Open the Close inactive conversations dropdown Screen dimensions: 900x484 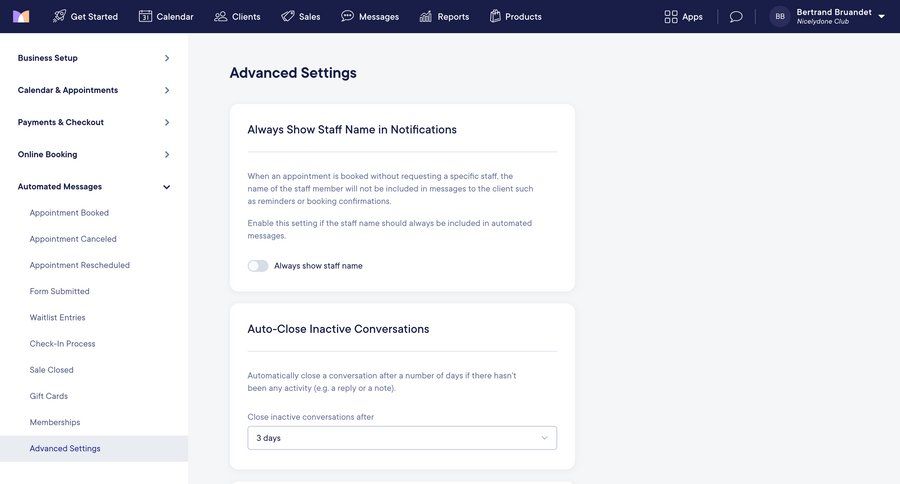click(402, 438)
